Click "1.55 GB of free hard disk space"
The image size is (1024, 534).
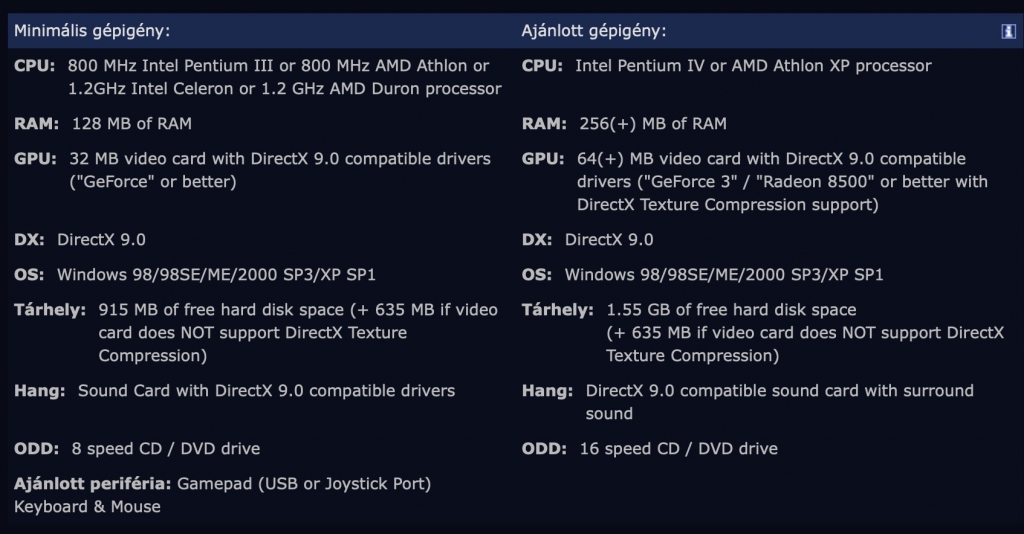[731, 310]
